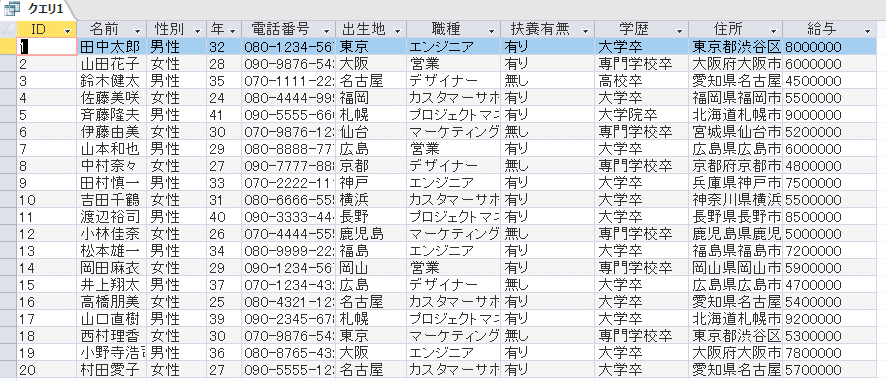Select the 性別 column header
The height and width of the screenshot is (381, 886).
pyautogui.click(x=177, y=29)
